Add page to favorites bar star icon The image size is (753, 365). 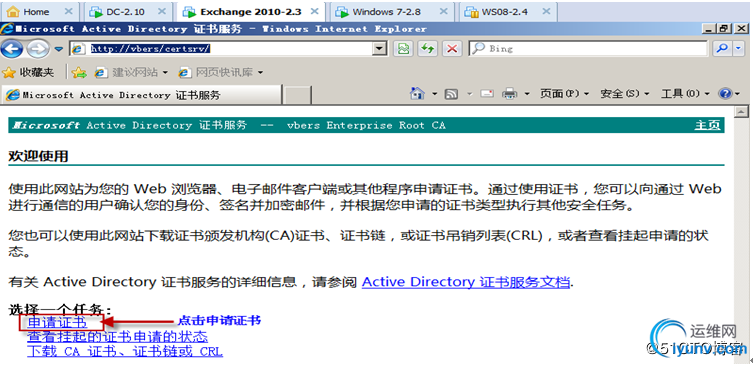point(79,73)
